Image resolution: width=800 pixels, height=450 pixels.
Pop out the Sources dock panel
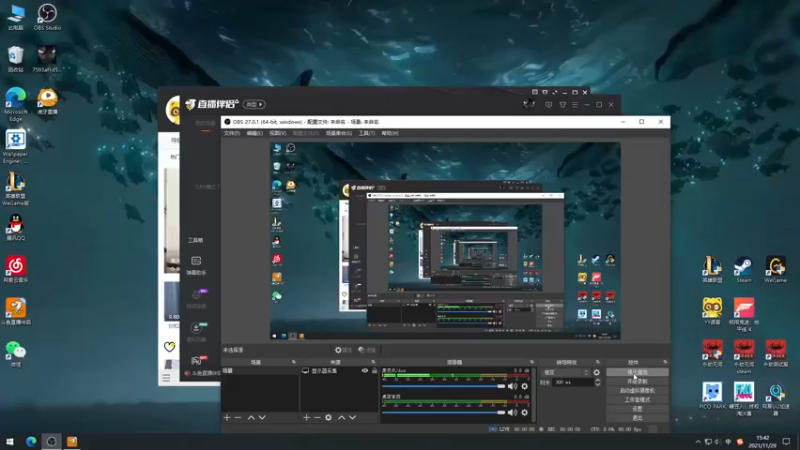point(373,362)
